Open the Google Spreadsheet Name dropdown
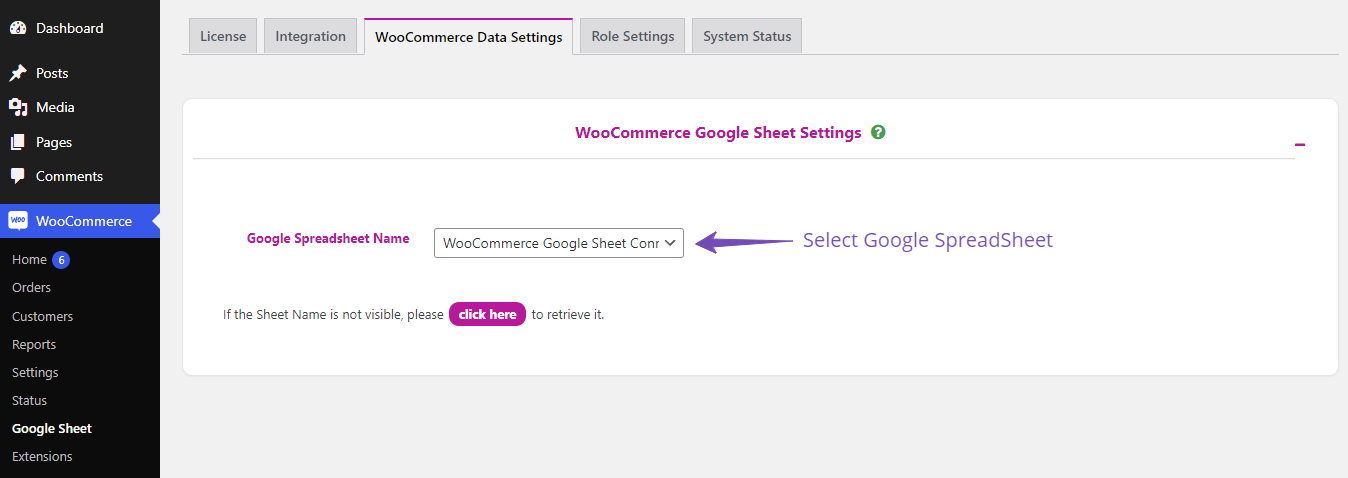Image resolution: width=1348 pixels, height=478 pixels. 559,243
